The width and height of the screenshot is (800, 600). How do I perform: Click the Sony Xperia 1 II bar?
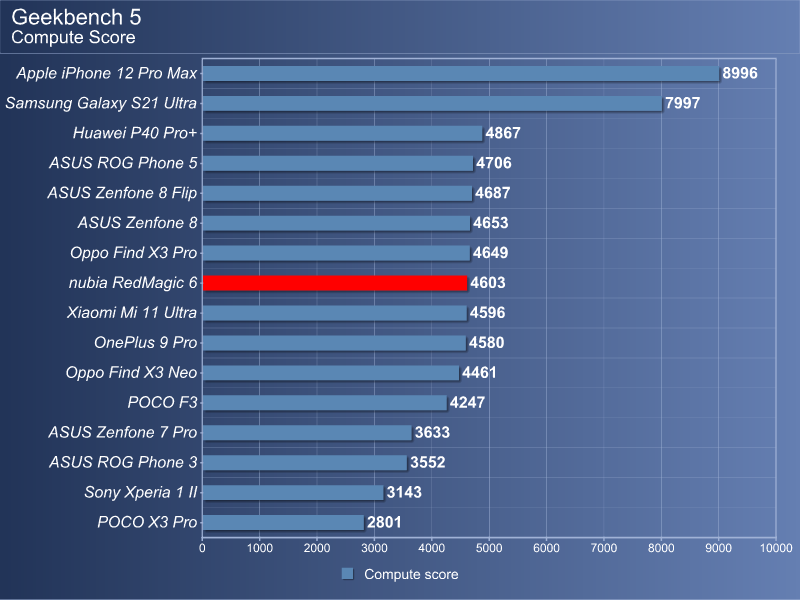[x=293, y=492]
